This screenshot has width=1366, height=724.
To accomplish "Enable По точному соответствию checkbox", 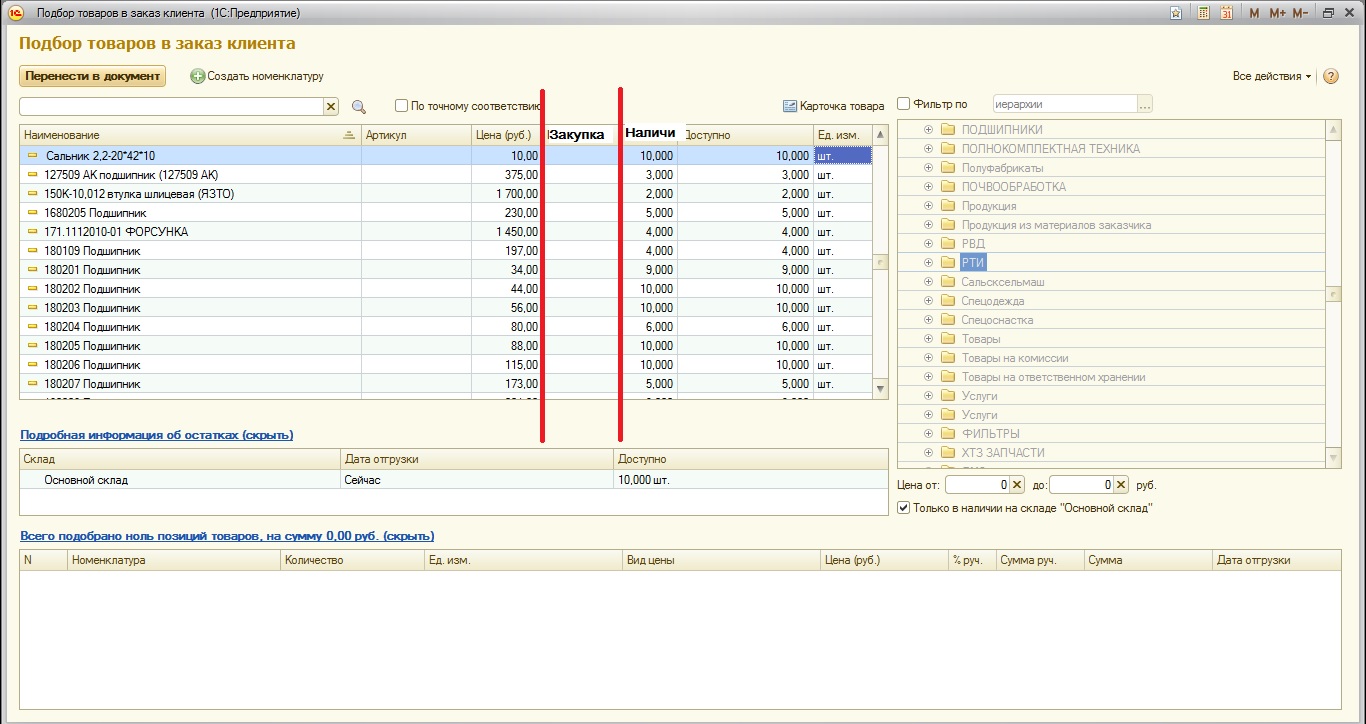I will [401, 105].
